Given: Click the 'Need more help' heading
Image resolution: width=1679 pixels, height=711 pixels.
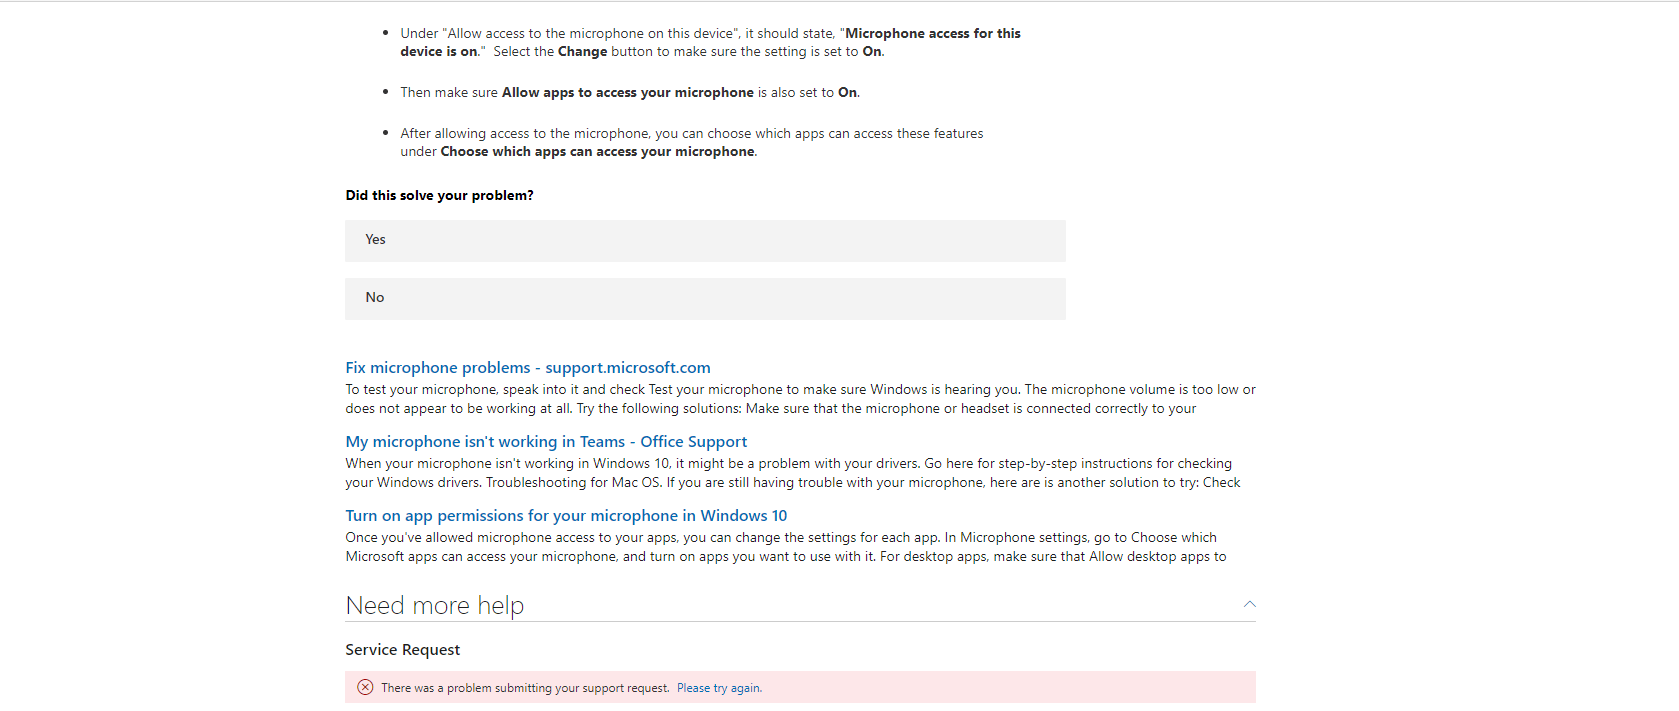Looking at the screenshot, I should [435, 606].
